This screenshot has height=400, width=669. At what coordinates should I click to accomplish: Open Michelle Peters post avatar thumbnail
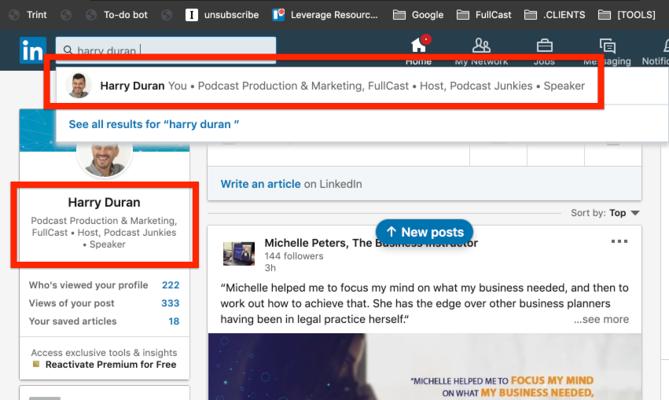(x=239, y=253)
